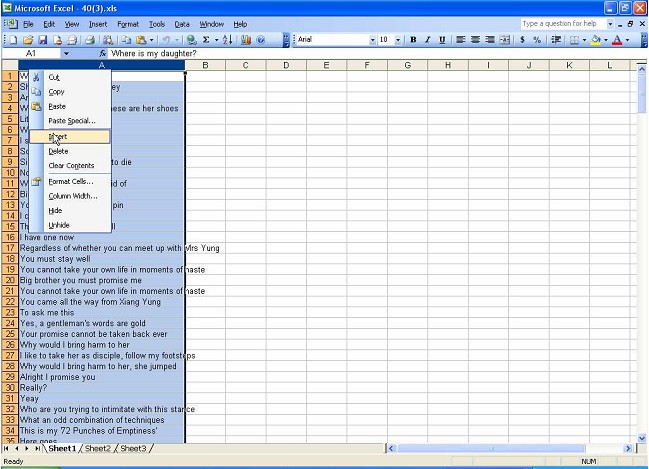Toggle Align Left
Screen dimensions: 649x469
[x=460, y=40]
